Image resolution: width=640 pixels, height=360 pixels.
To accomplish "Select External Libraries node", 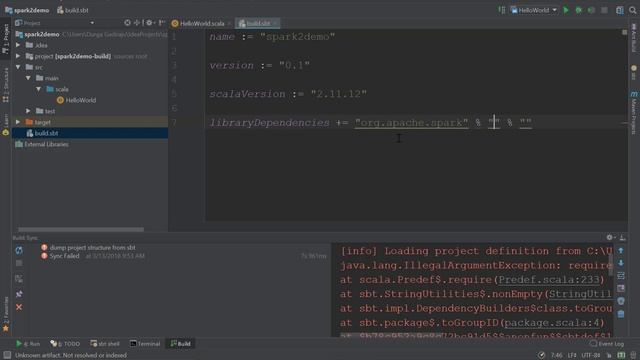I will (42, 144).
